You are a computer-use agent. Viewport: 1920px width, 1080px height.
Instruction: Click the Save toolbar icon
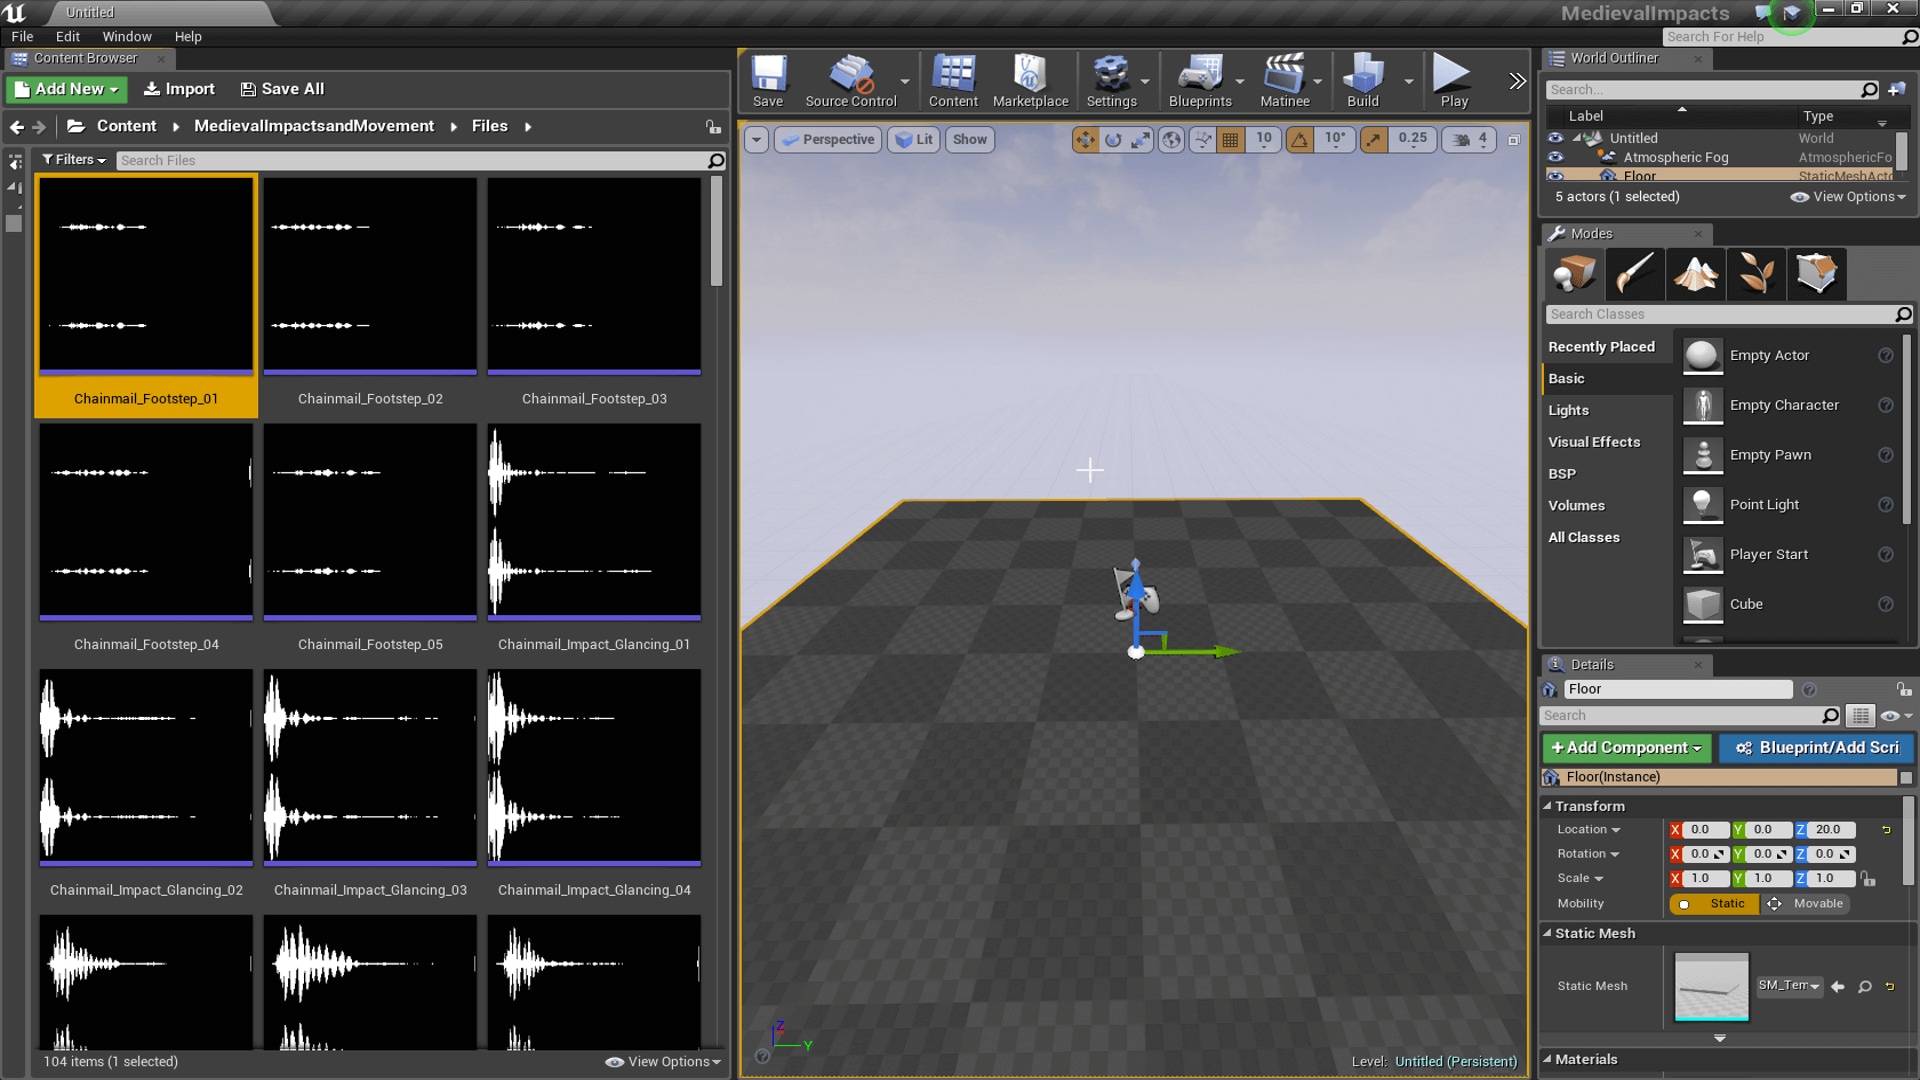[768, 81]
